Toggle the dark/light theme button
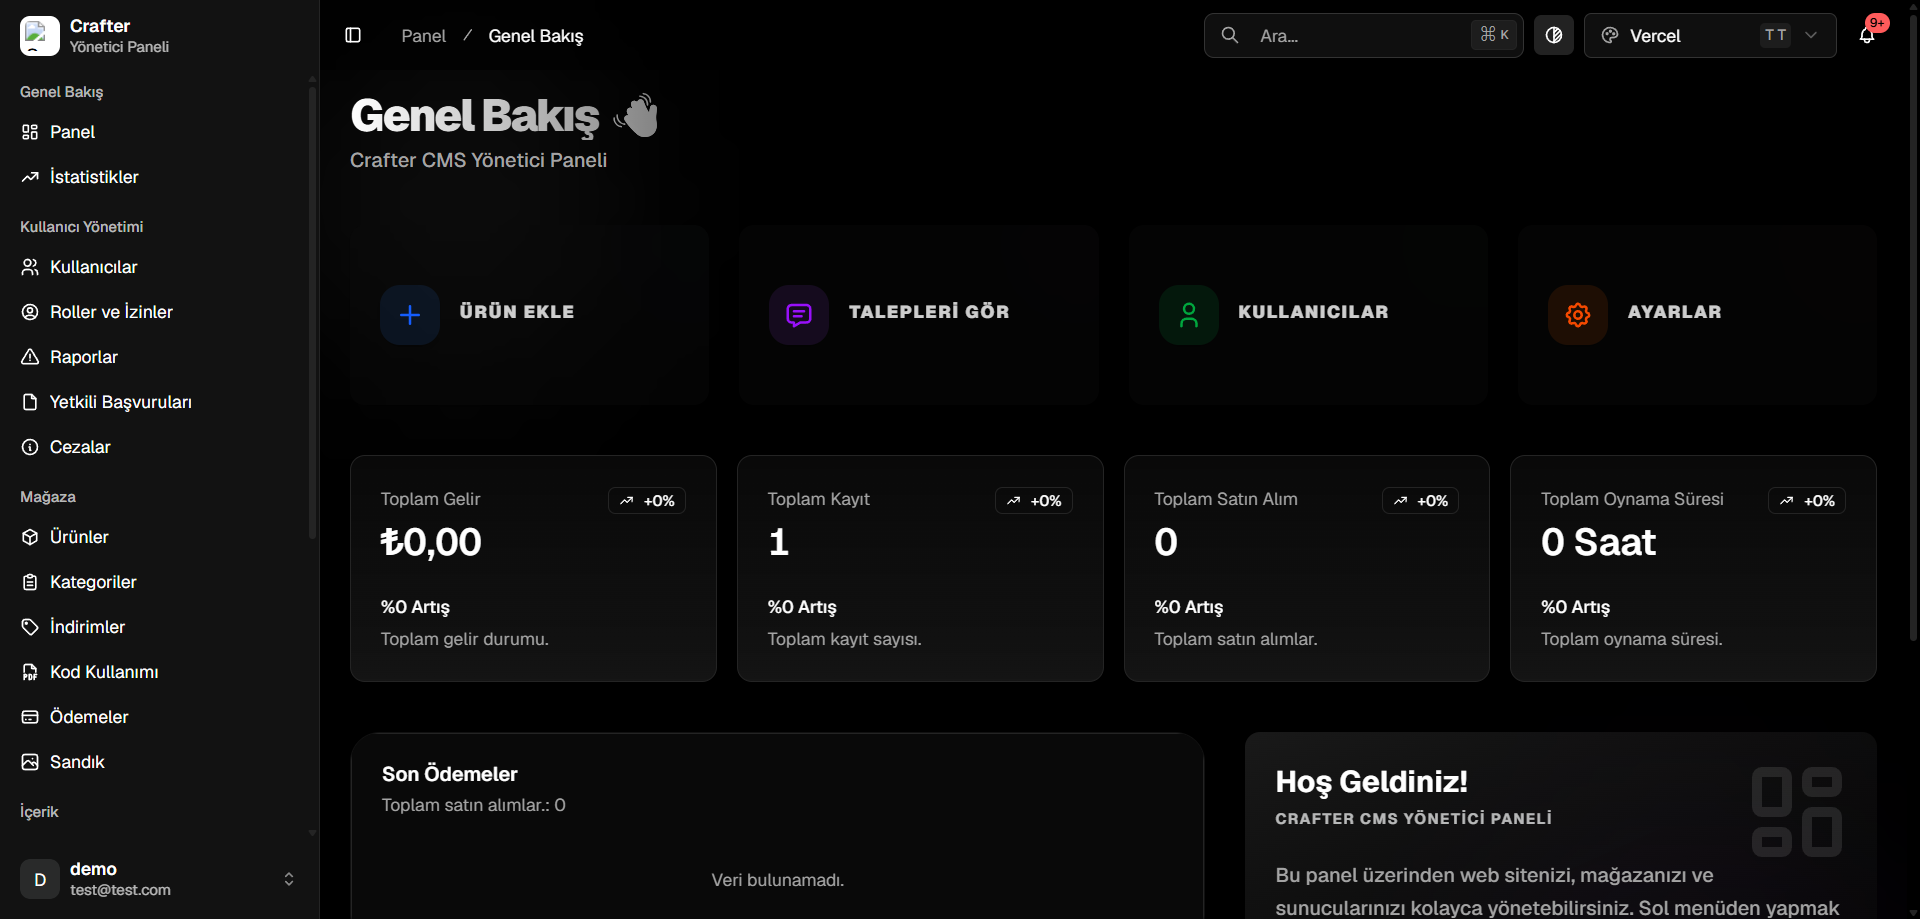1920x919 pixels. (x=1554, y=36)
